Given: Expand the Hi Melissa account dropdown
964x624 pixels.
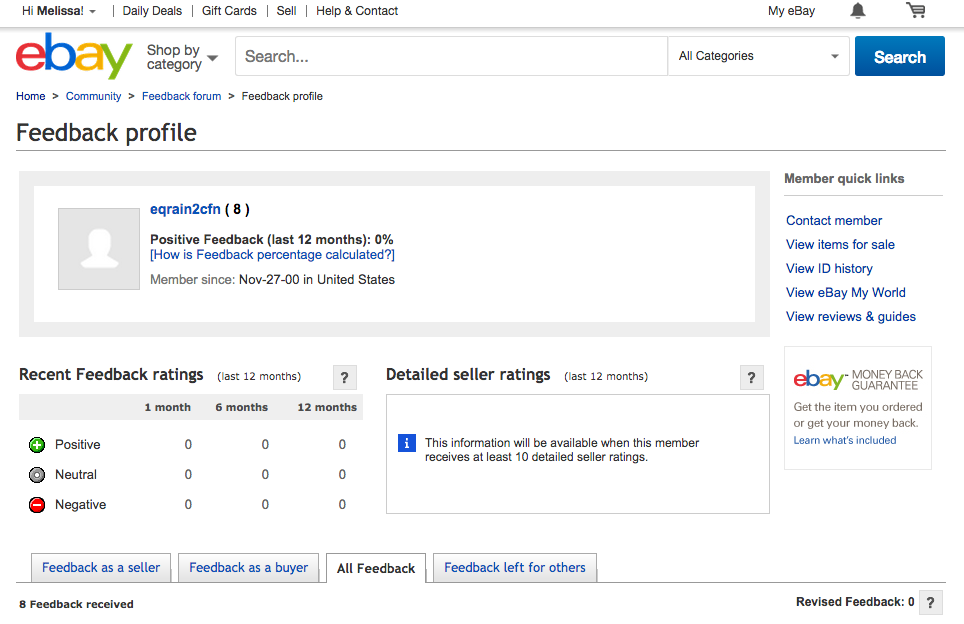Looking at the screenshot, I should coord(59,11).
